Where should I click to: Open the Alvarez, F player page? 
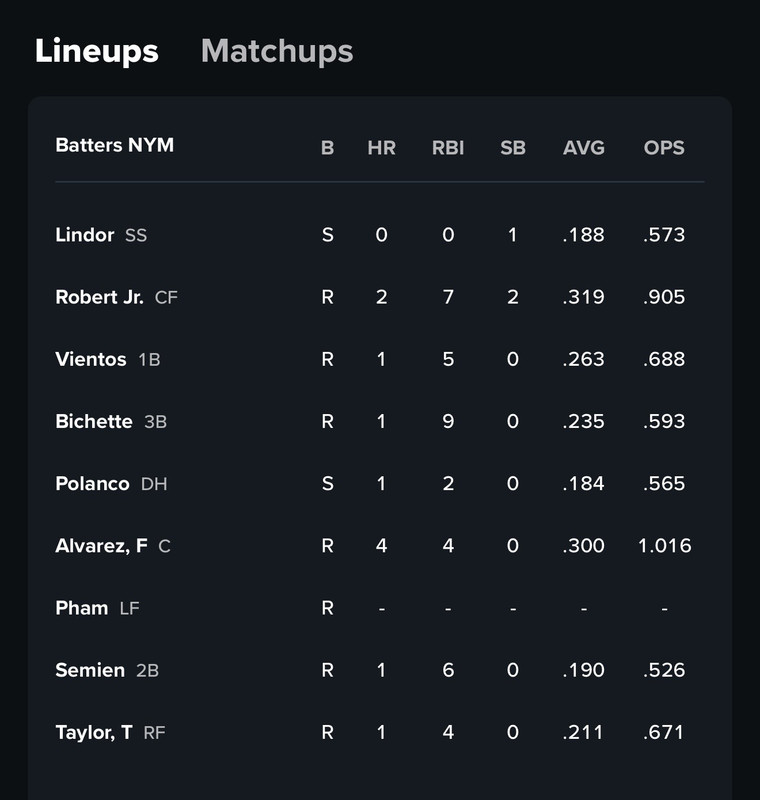point(102,546)
